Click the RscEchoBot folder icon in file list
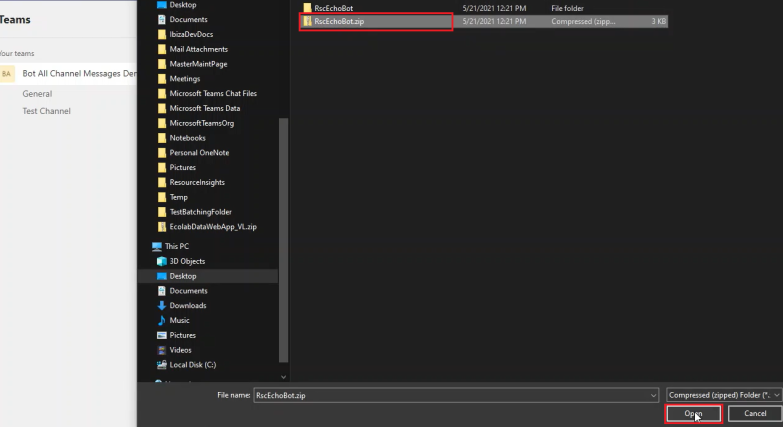The height and width of the screenshot is (427, 783). point(307,8)
